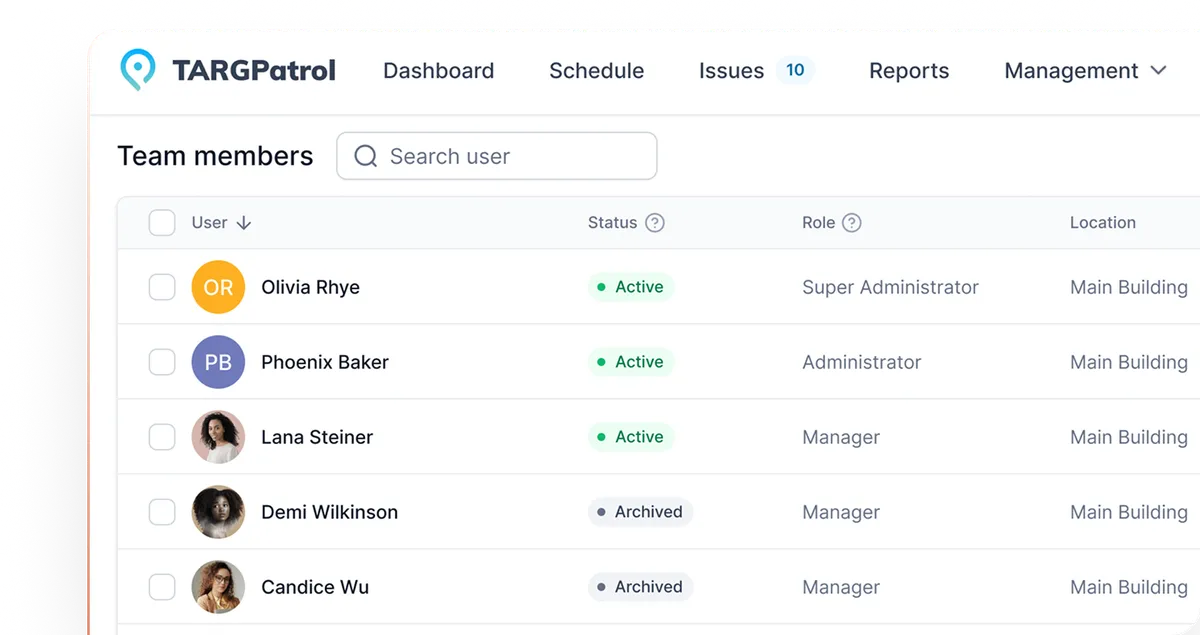Expand the Management dropdown menu
This screenshot has width=1200, height=635.
[x=1085, y=70]
